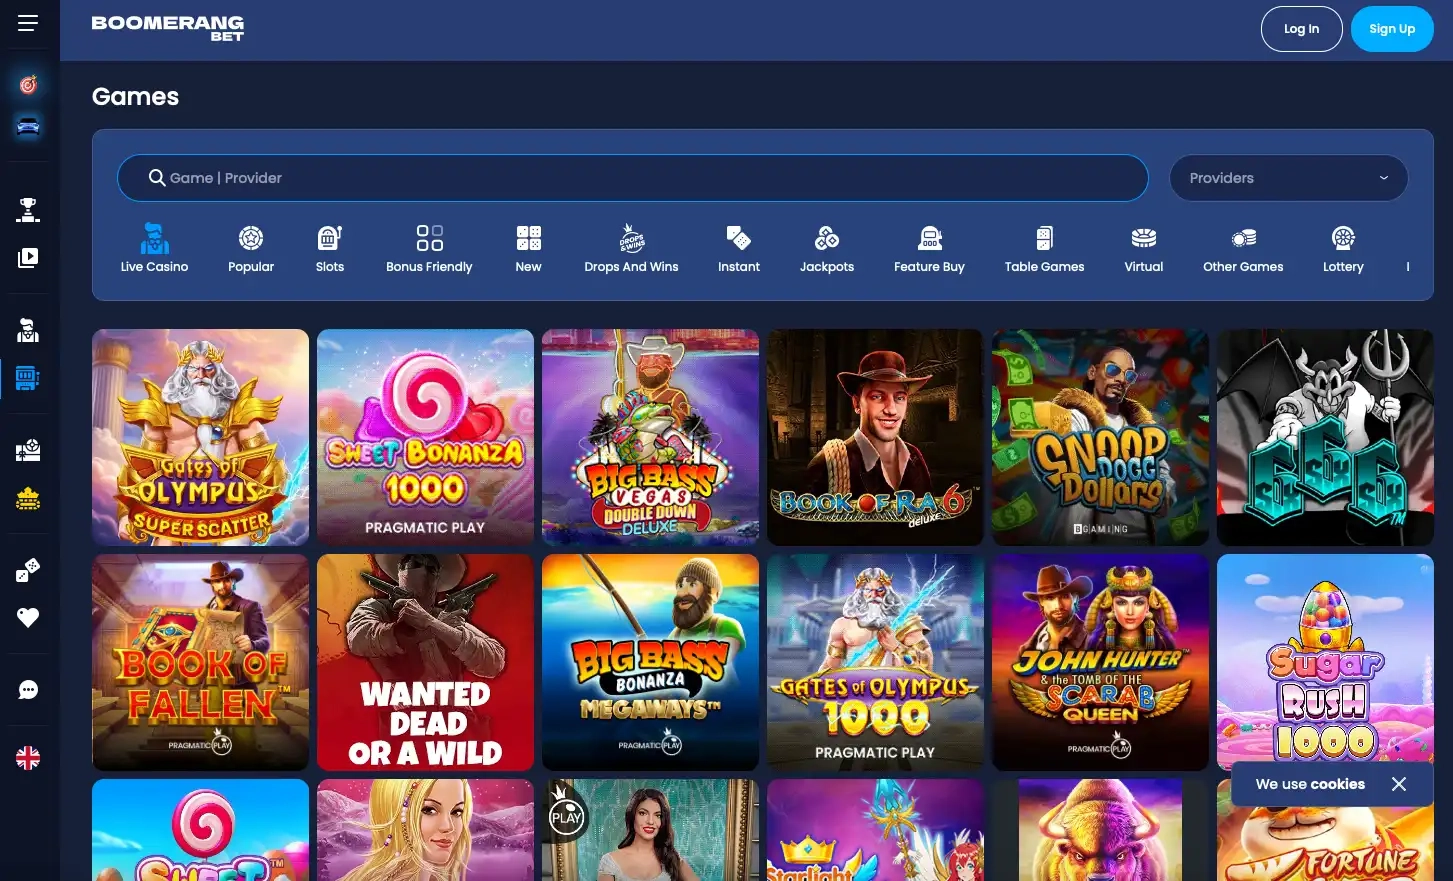
Task: Choose the Table Games category
Action: (x=1044, y=248)
